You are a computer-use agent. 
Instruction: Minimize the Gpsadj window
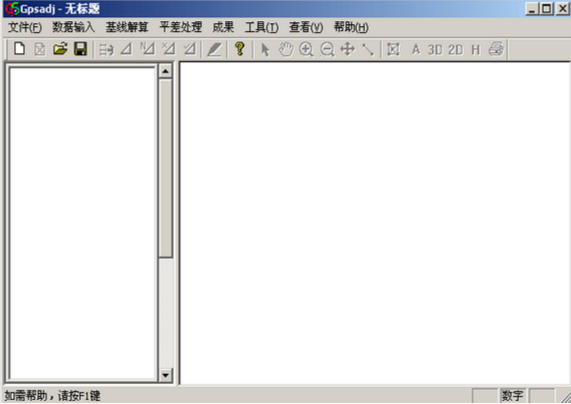coord(532,9)
